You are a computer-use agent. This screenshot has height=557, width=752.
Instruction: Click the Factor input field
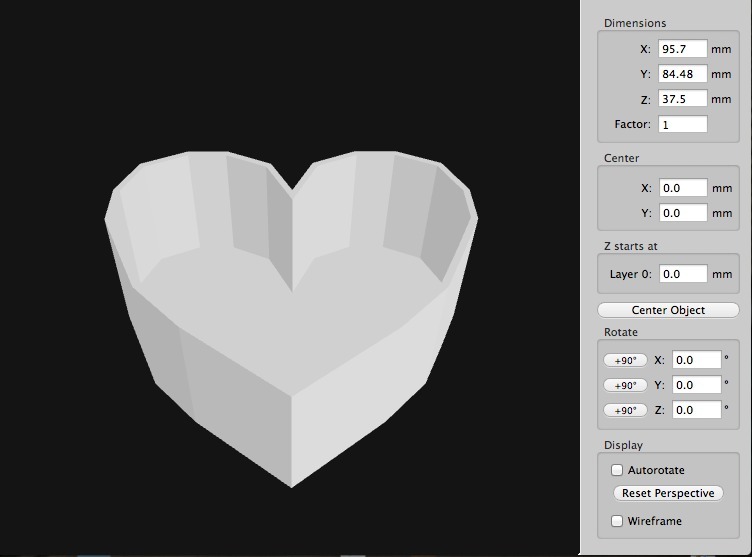(682, 124)
